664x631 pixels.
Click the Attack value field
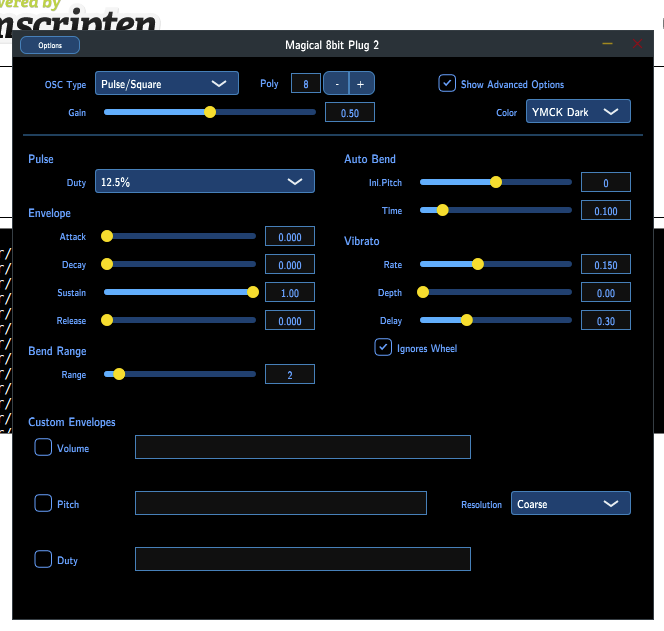coord(290,236)
